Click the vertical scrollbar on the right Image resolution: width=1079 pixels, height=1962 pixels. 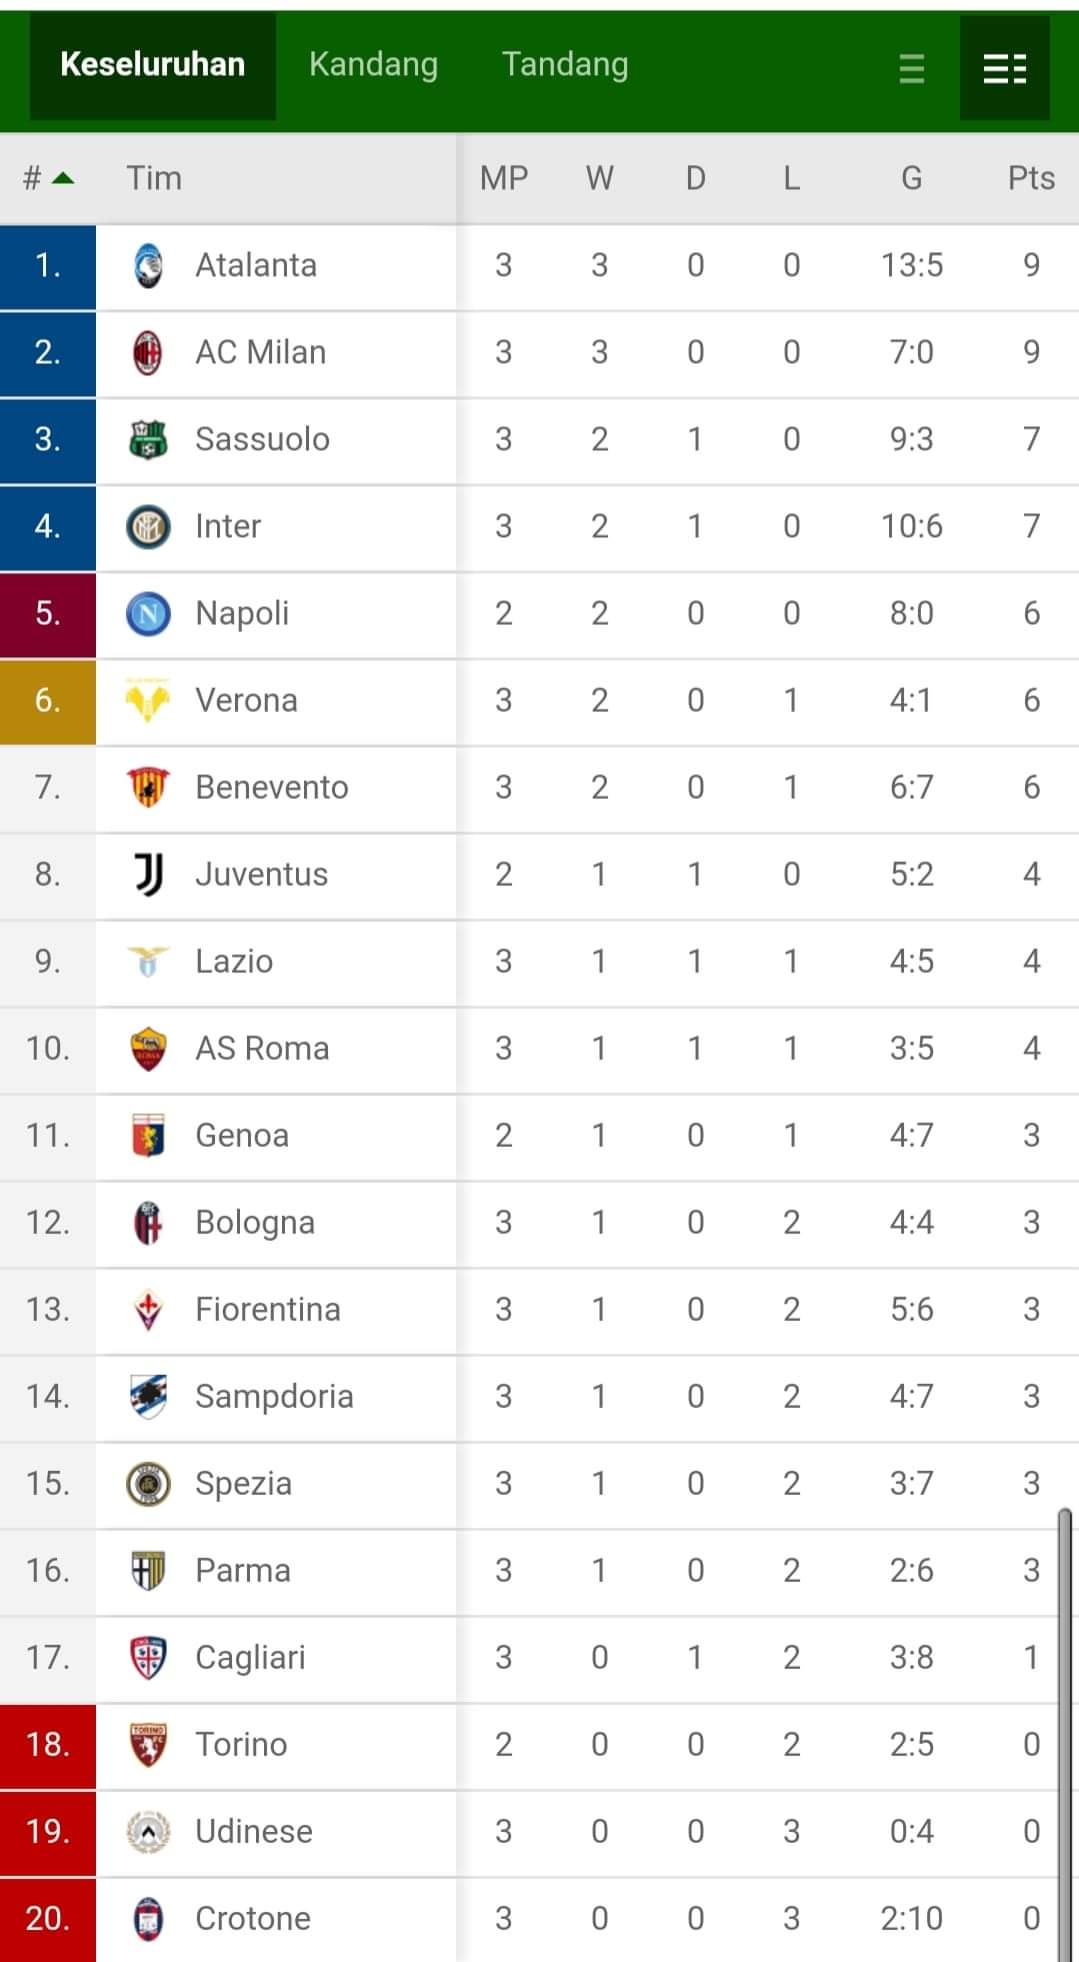(1065, 1730)
